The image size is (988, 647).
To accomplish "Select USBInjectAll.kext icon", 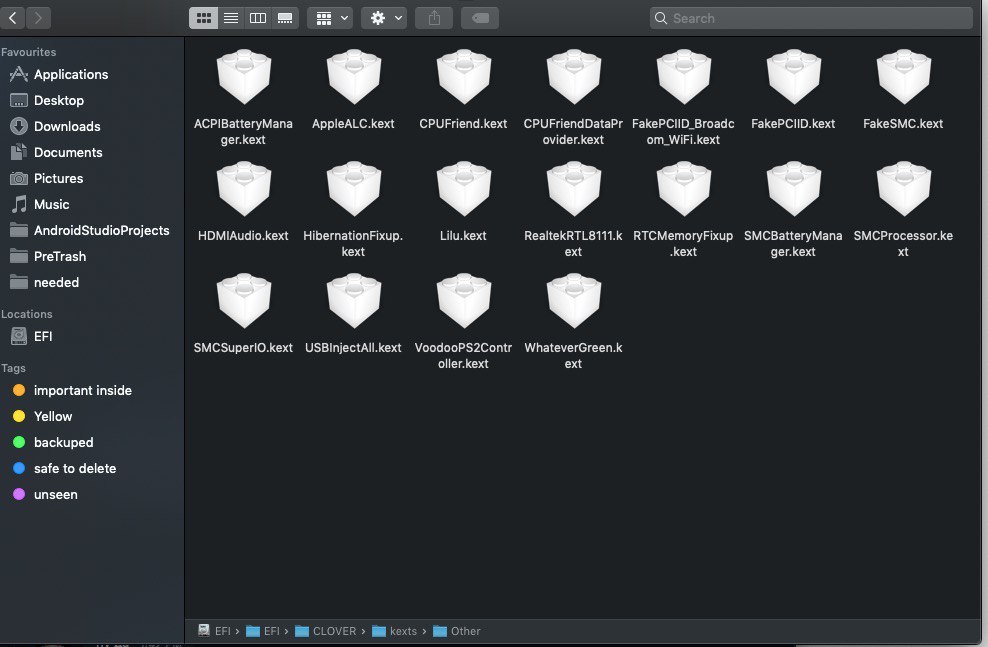I will coord(353,301).
